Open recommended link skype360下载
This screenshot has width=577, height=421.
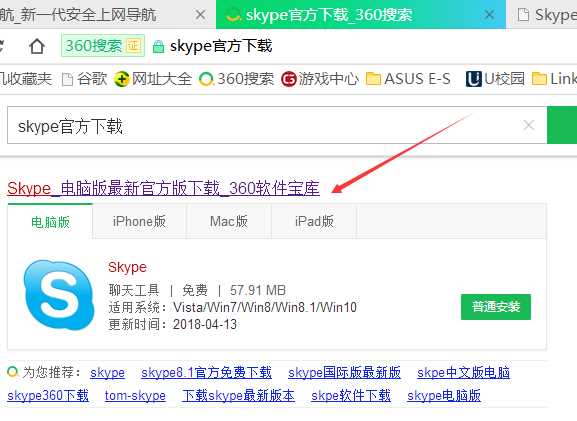click(x=48, y=396)
